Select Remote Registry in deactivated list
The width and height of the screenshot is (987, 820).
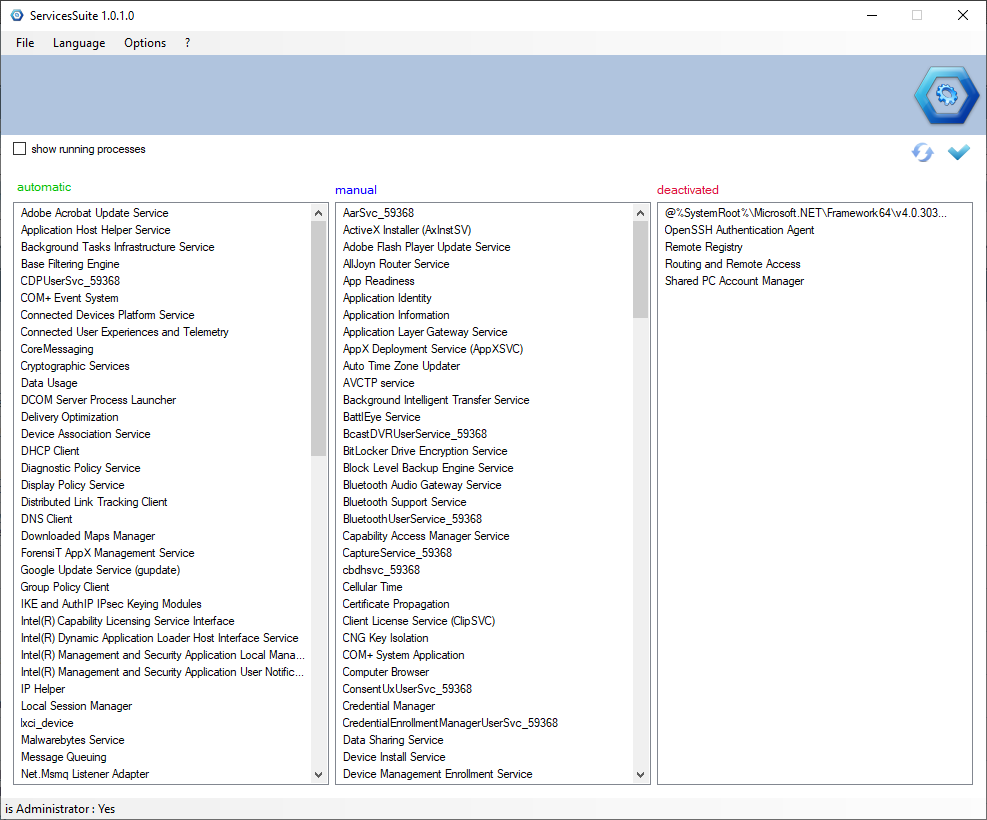pyautogui.click(x=704, y=247)
